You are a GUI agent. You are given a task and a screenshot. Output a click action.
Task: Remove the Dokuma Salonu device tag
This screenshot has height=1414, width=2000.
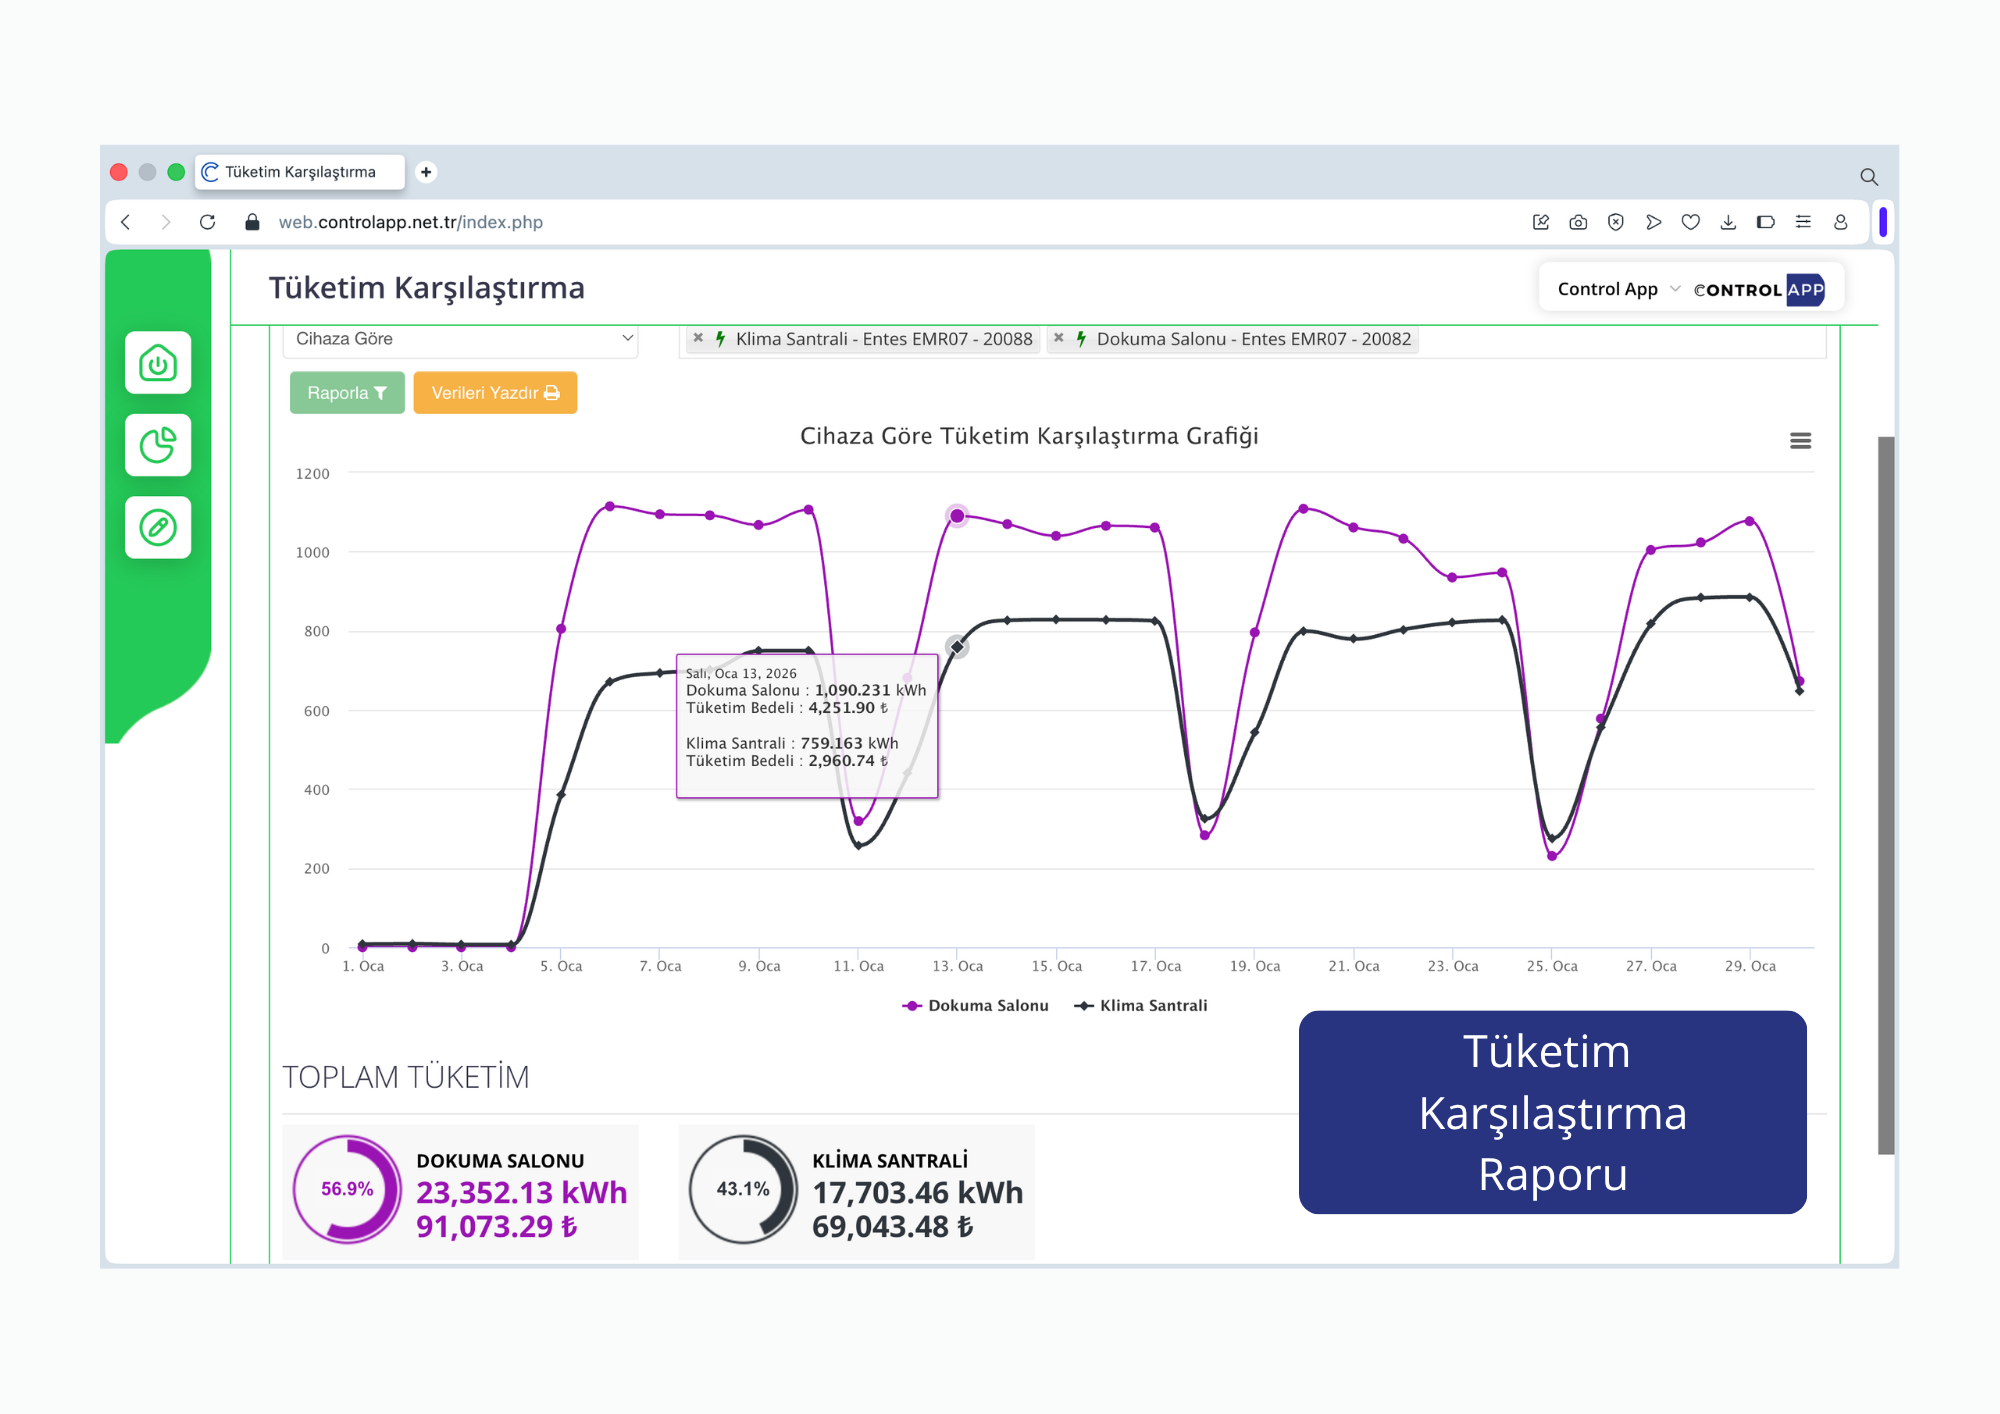tap(1058, 338)
